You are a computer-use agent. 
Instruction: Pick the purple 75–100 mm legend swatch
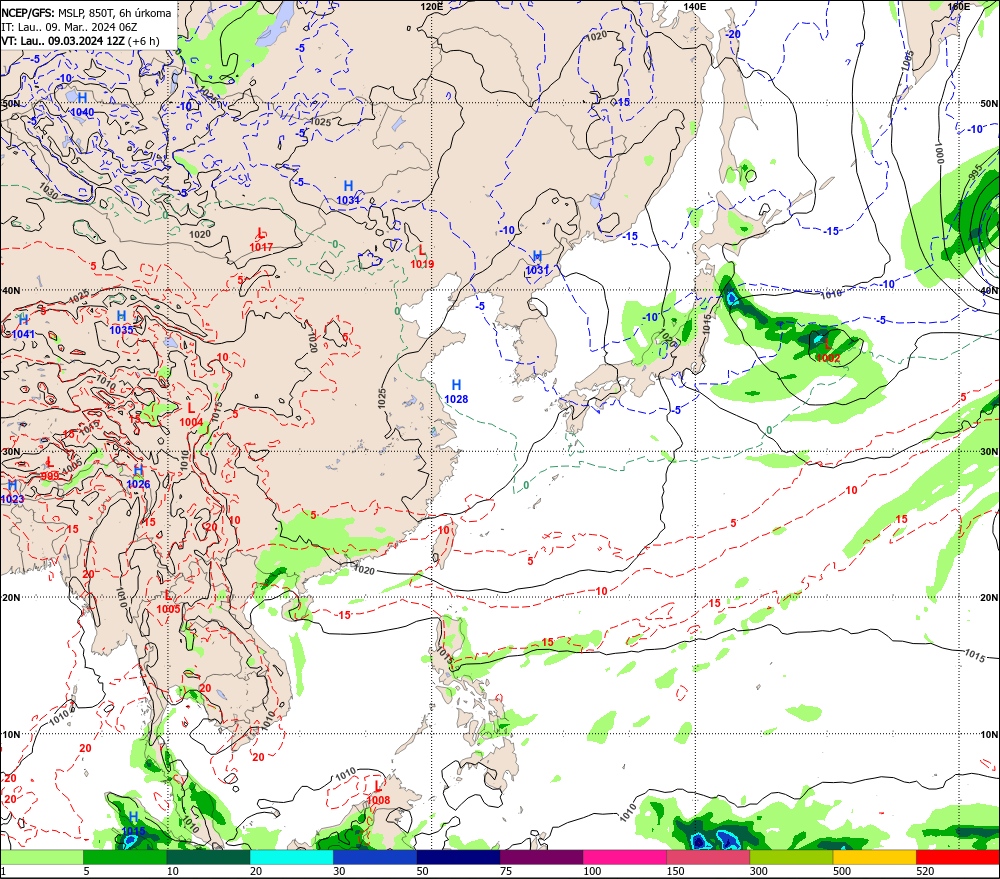click(541, 857)
